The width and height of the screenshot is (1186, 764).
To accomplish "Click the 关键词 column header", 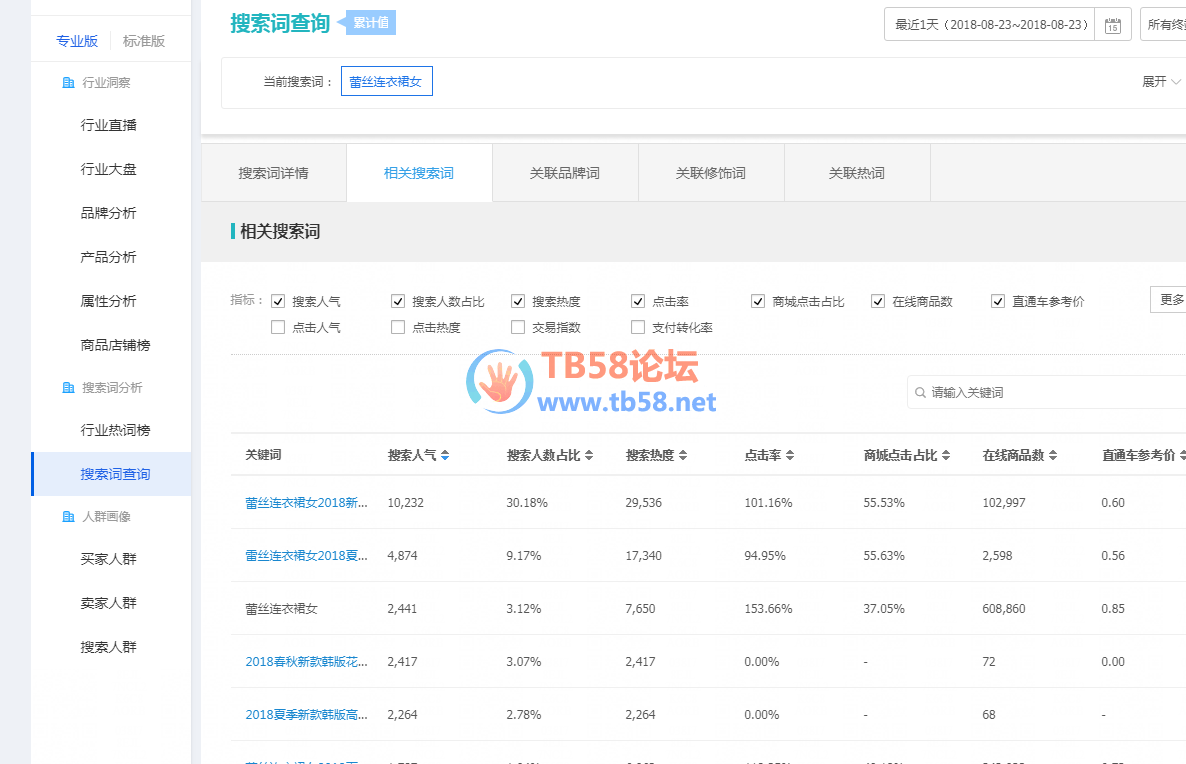I will coord(263,455).
